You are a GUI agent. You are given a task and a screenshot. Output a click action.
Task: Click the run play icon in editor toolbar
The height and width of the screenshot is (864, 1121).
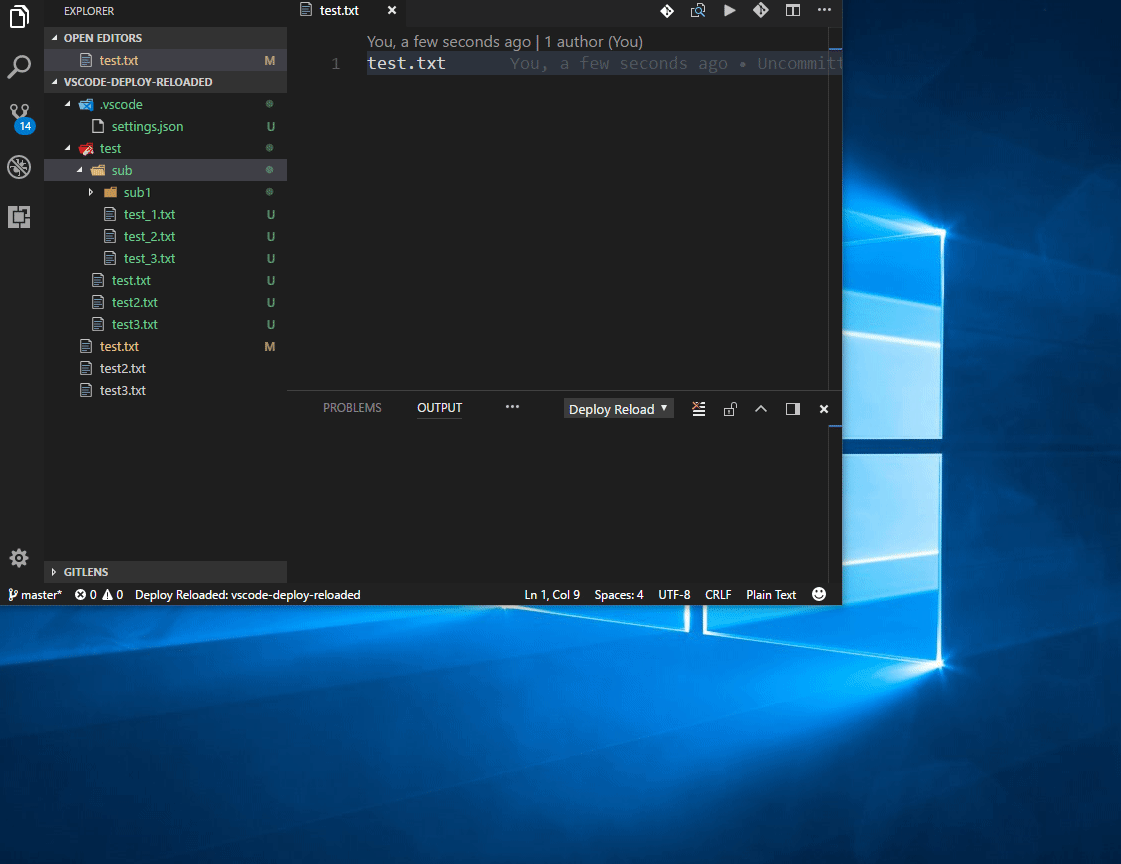tap(730, 11)
